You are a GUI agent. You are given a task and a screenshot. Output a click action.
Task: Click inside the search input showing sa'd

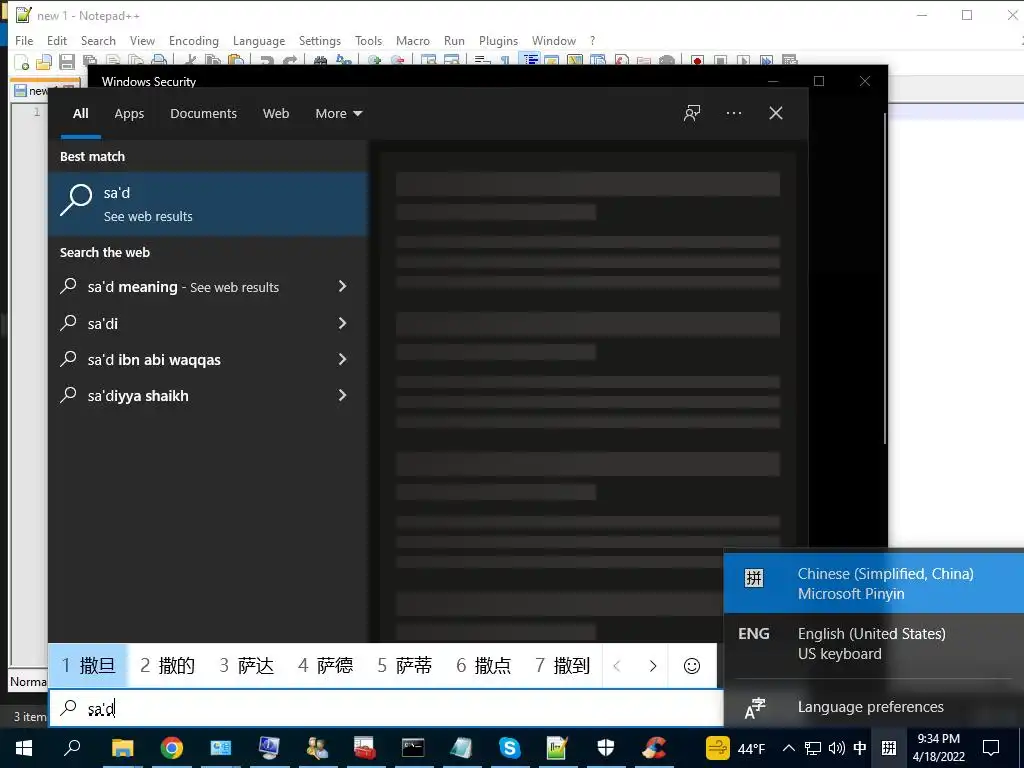pos(386,708)
